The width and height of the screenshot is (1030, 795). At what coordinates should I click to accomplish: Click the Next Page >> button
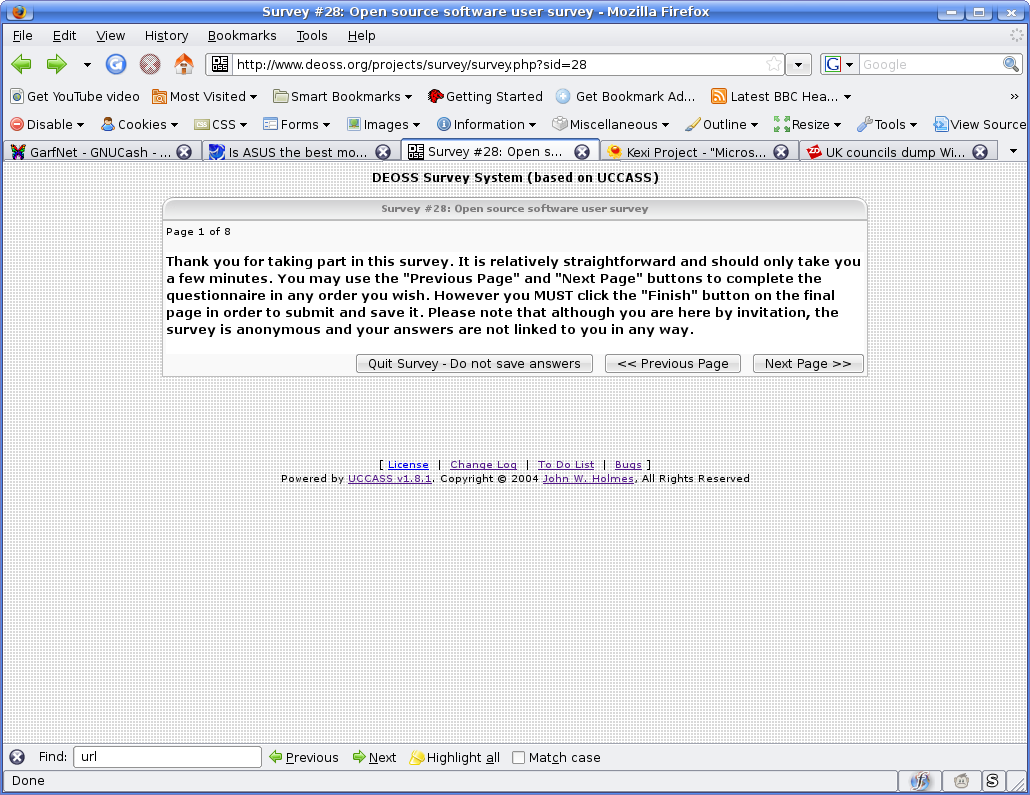point(808,363)
